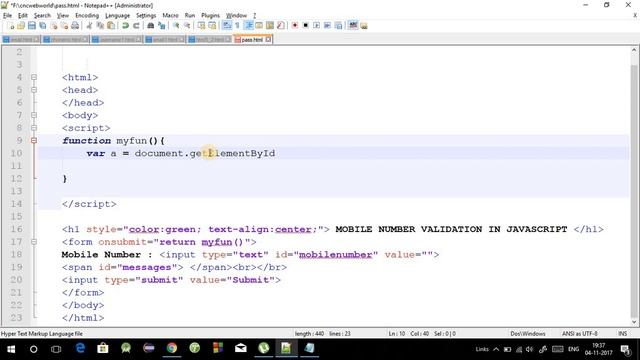
Task: Open the User Defined Language dialog icon
Action: (259, 25)
